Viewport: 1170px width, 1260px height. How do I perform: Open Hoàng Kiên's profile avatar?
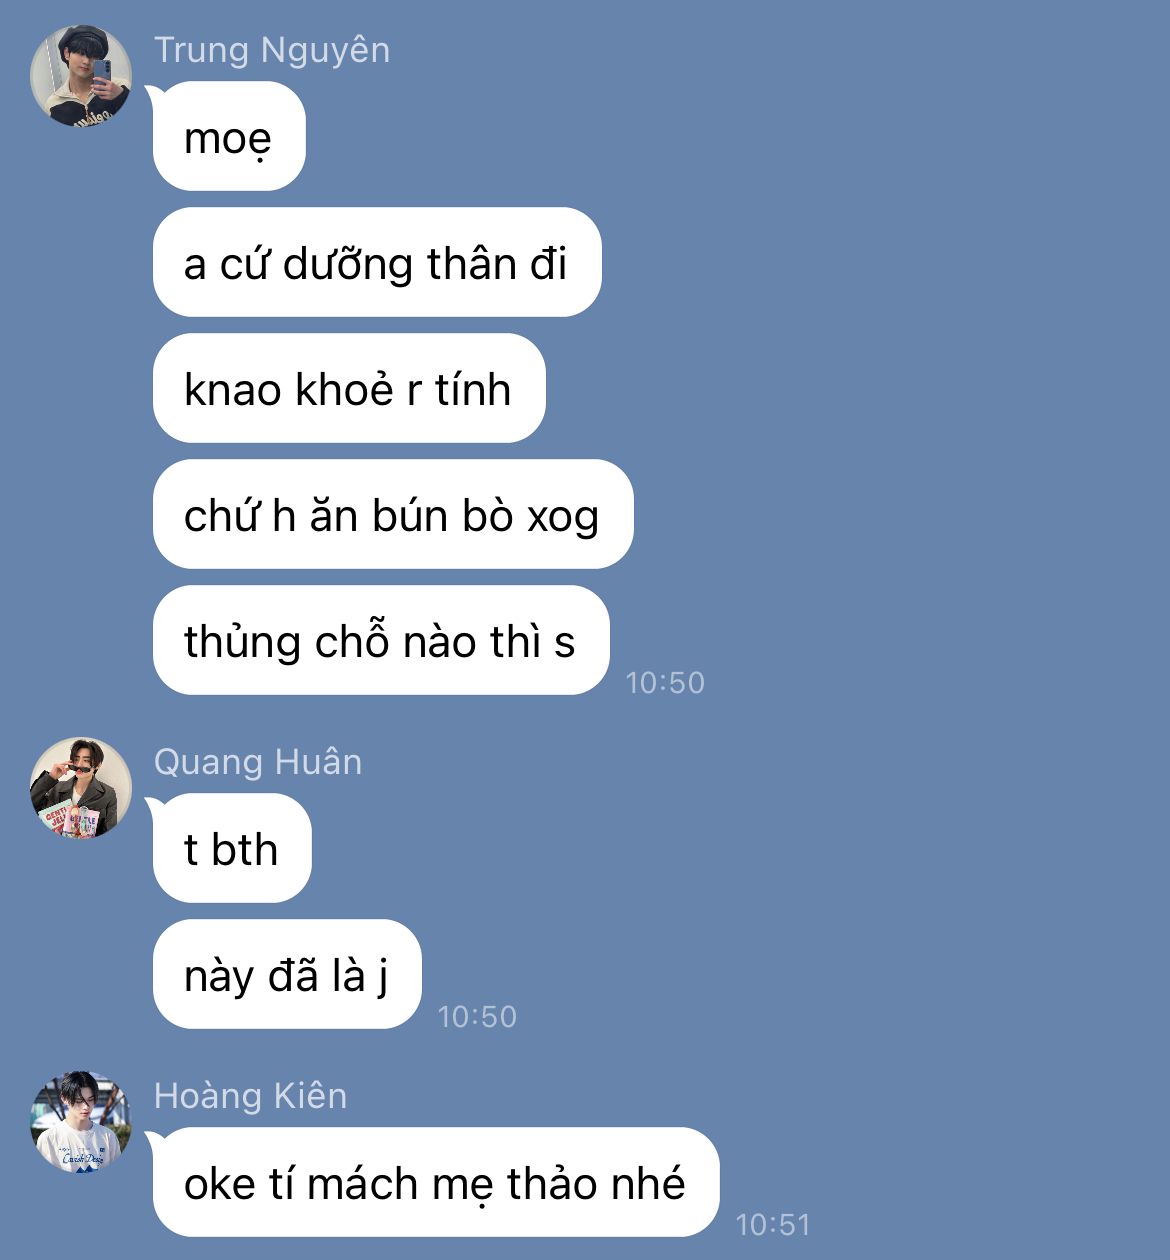click(81, 1122)
